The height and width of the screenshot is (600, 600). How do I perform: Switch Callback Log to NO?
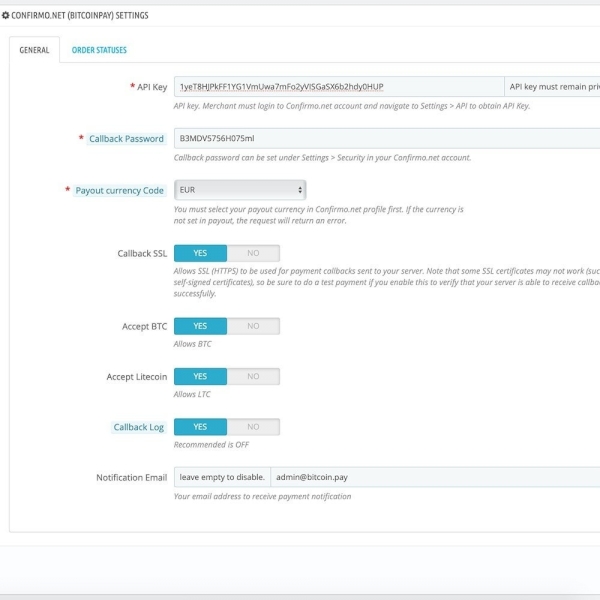coord(253,427)
